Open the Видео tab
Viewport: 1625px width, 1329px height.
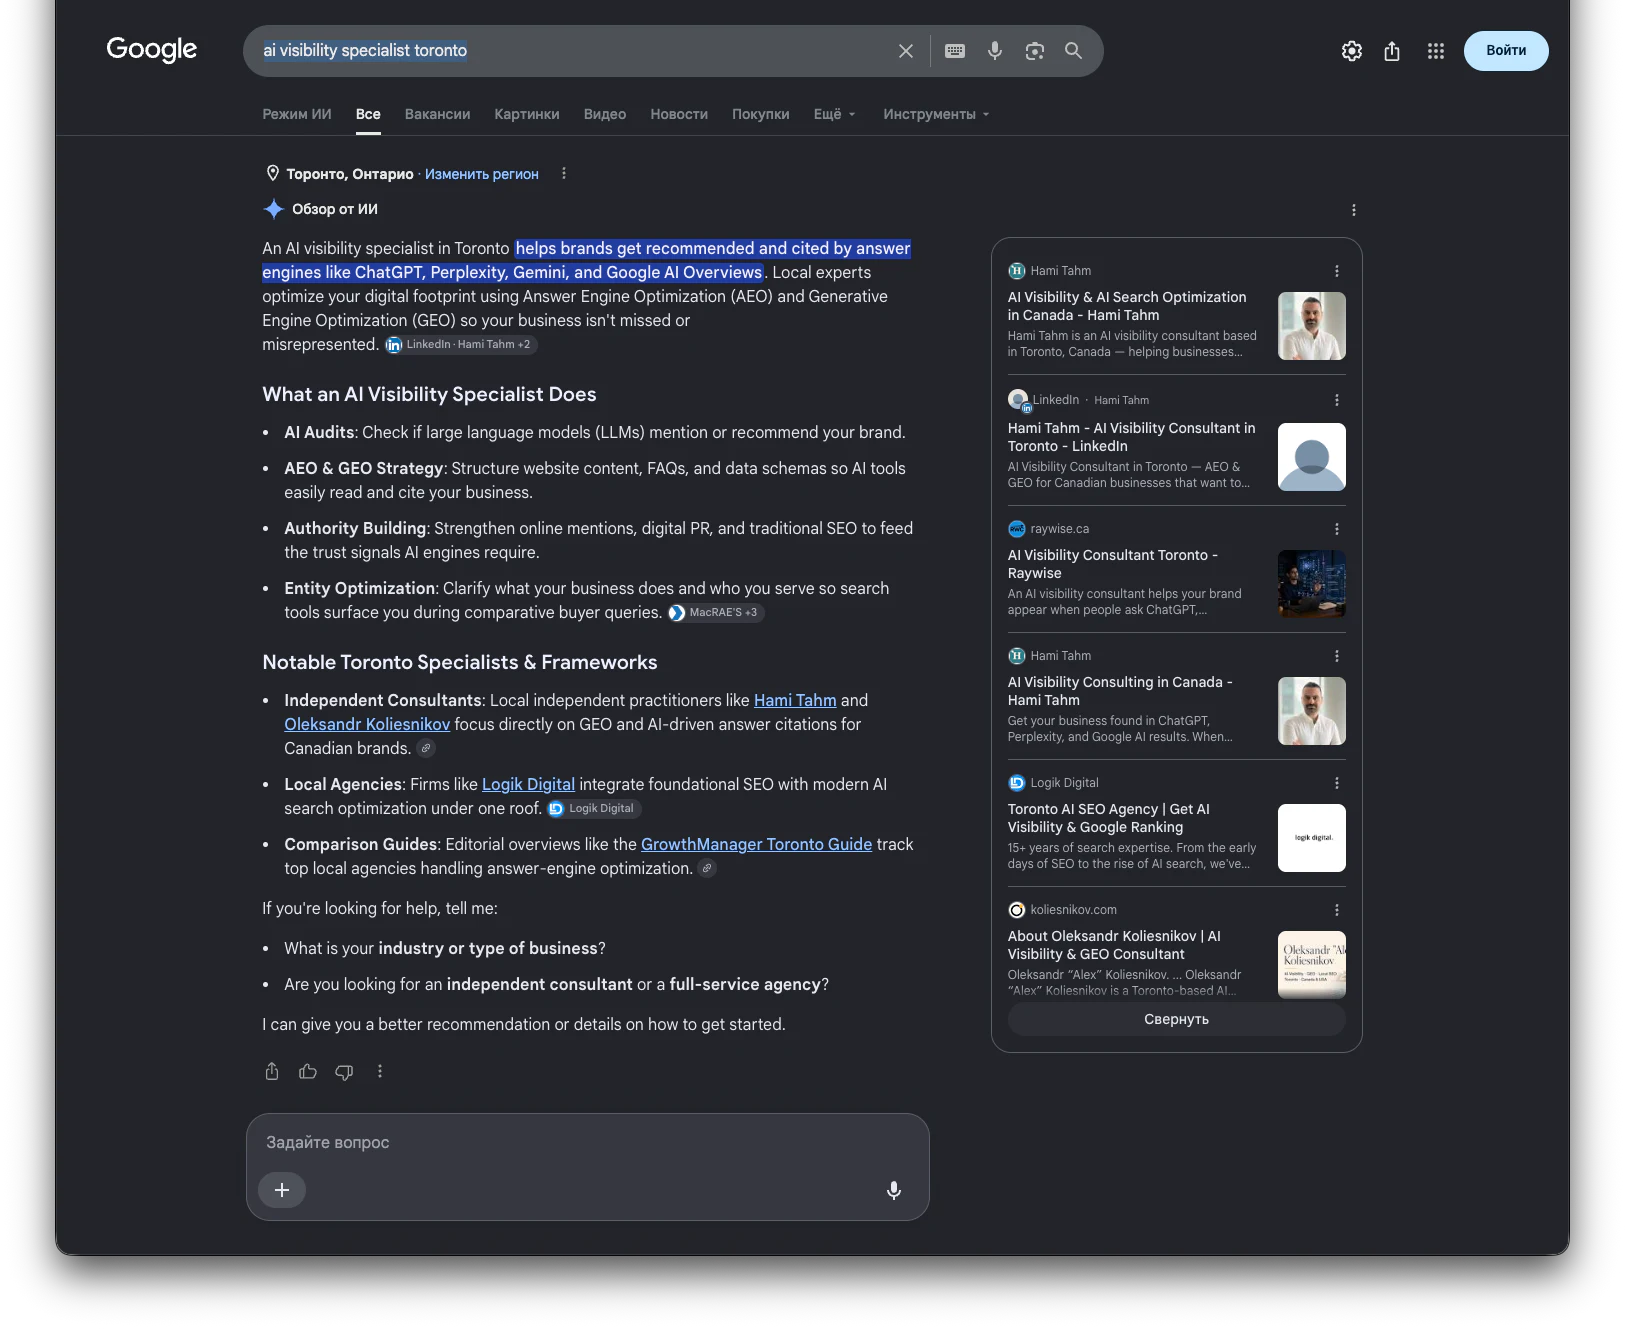[x=605, y=114]
